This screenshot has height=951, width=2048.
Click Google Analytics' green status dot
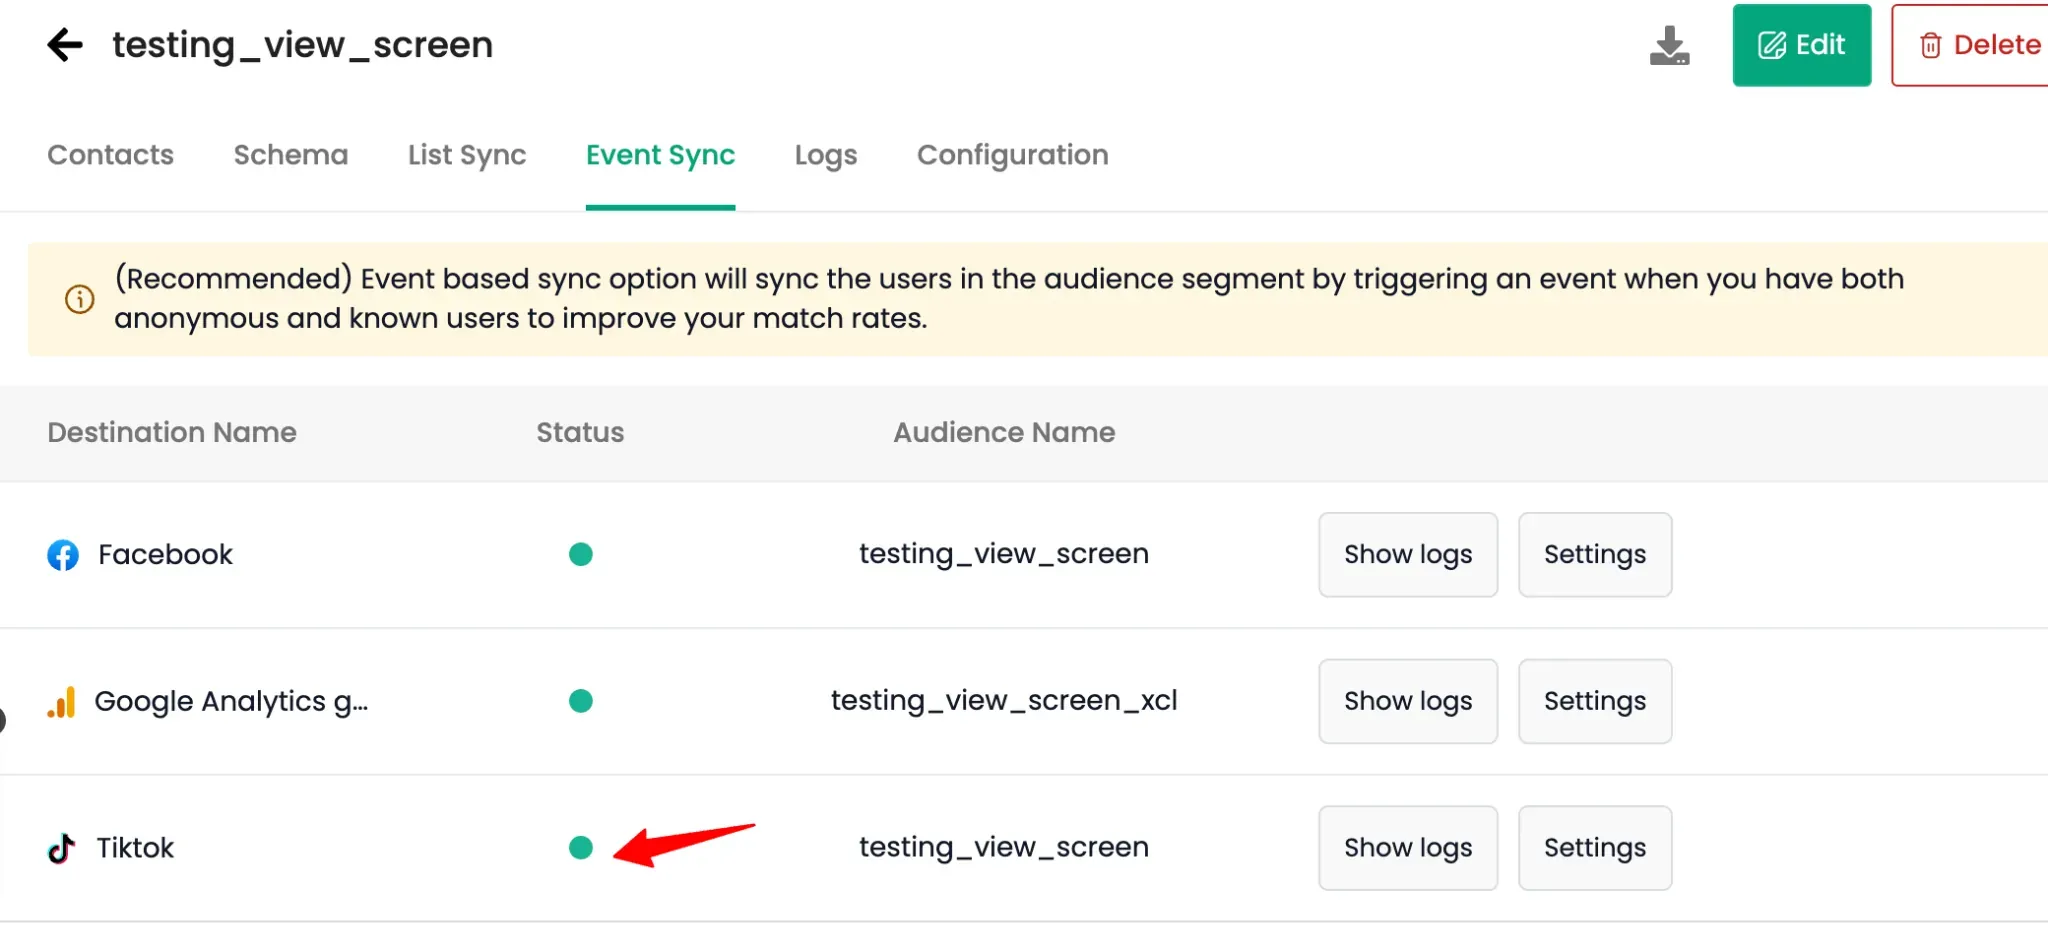click(581, 701)
